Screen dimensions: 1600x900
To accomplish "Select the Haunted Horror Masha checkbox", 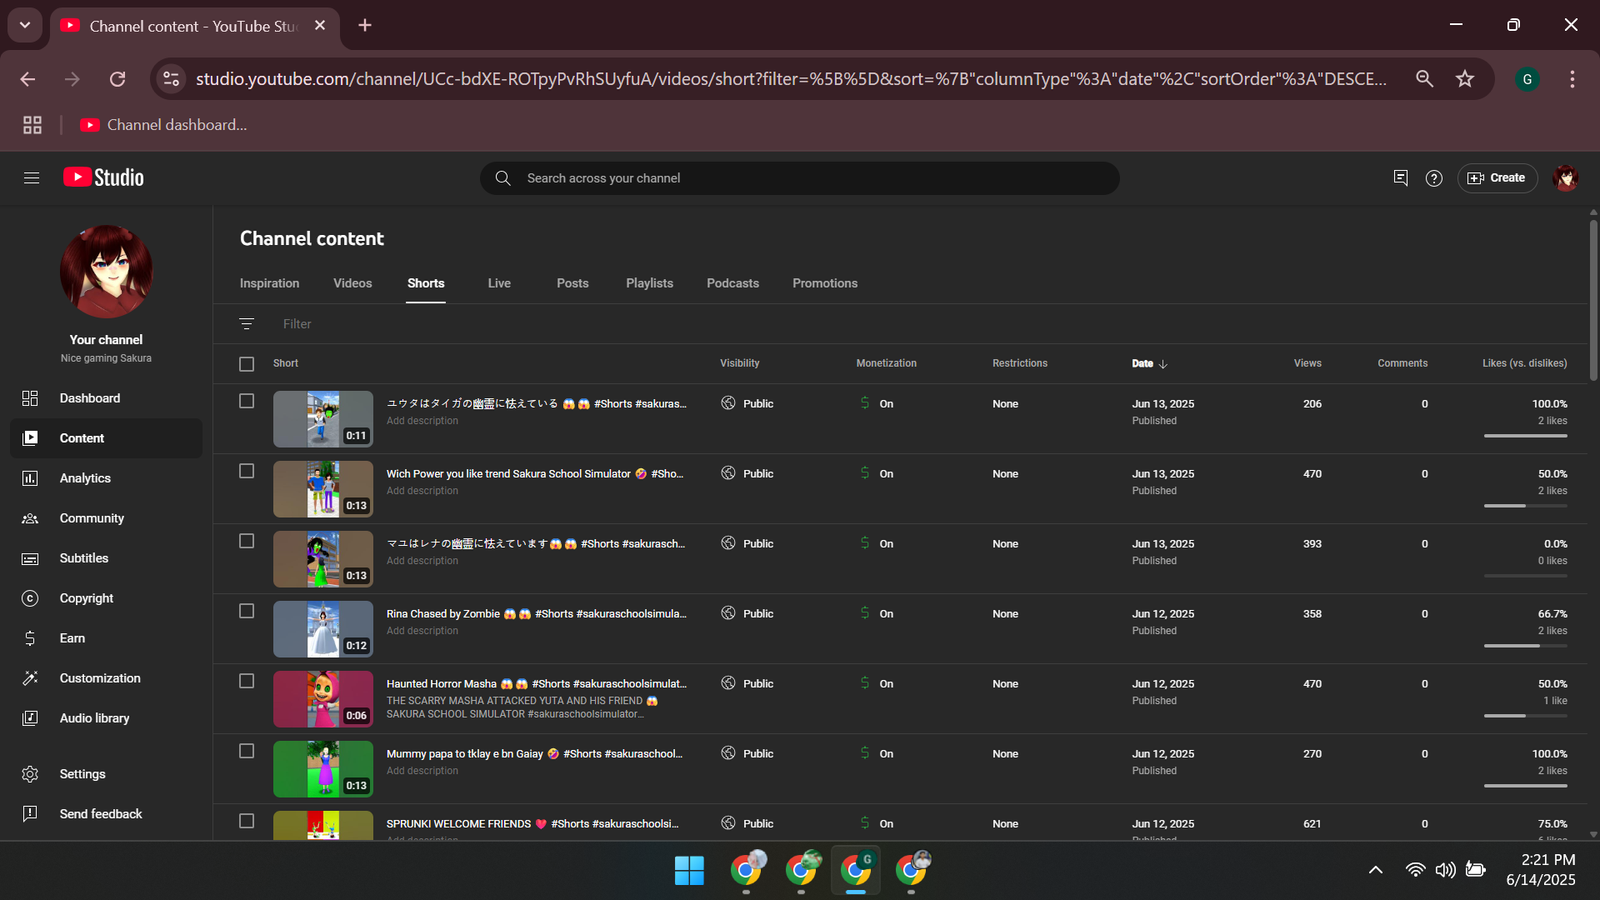I will [247, 681].
